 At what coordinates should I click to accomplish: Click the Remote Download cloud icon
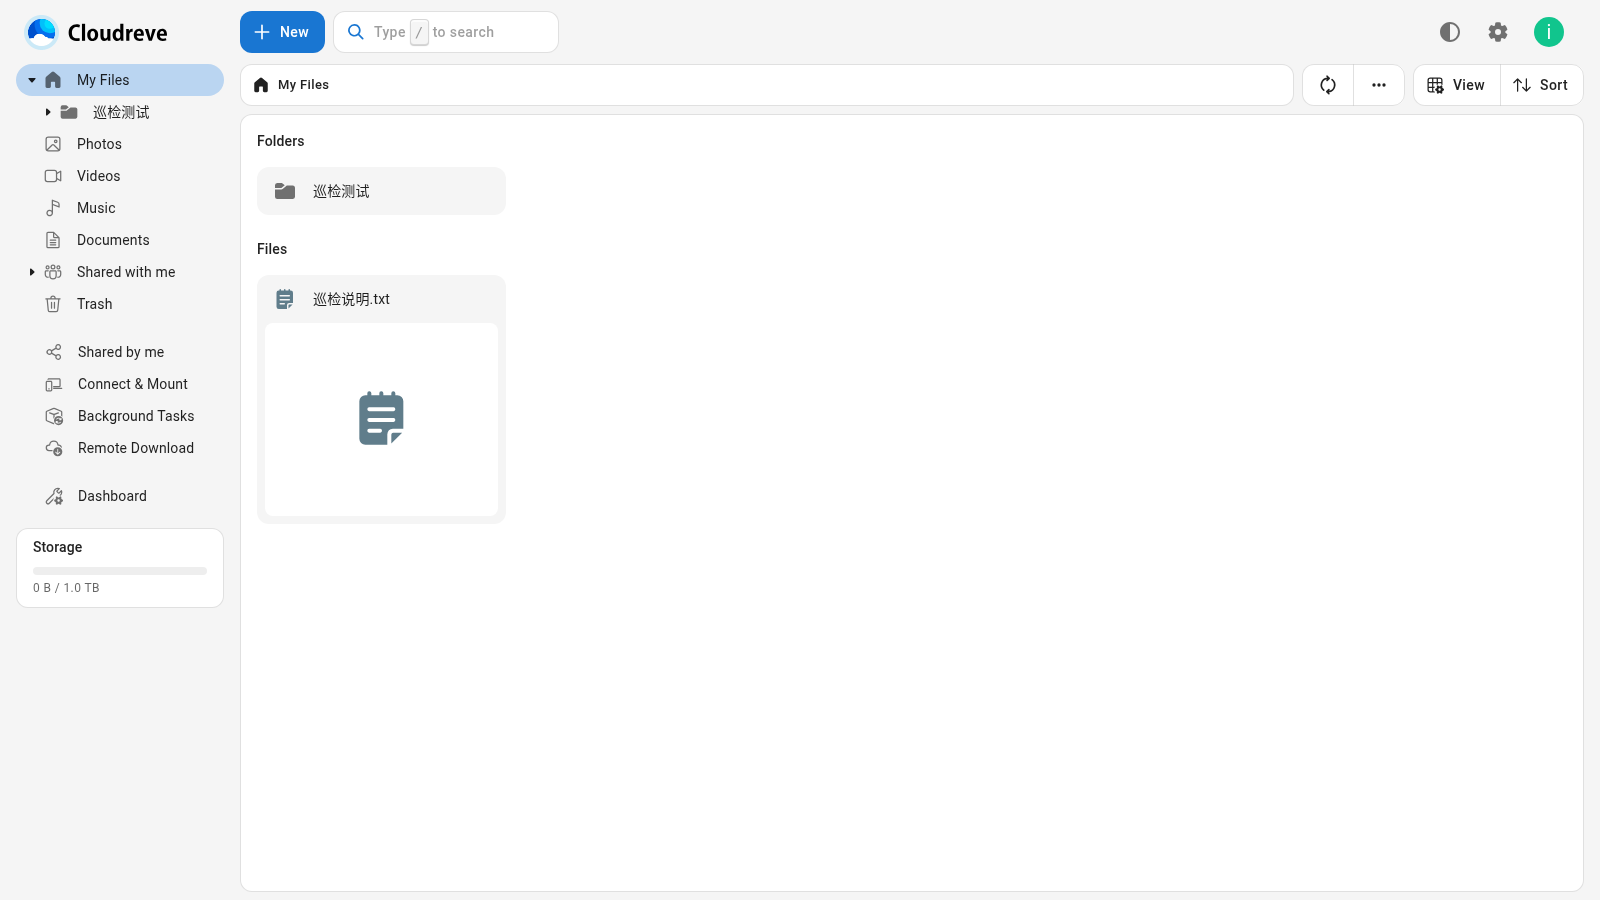coord(54,448)
